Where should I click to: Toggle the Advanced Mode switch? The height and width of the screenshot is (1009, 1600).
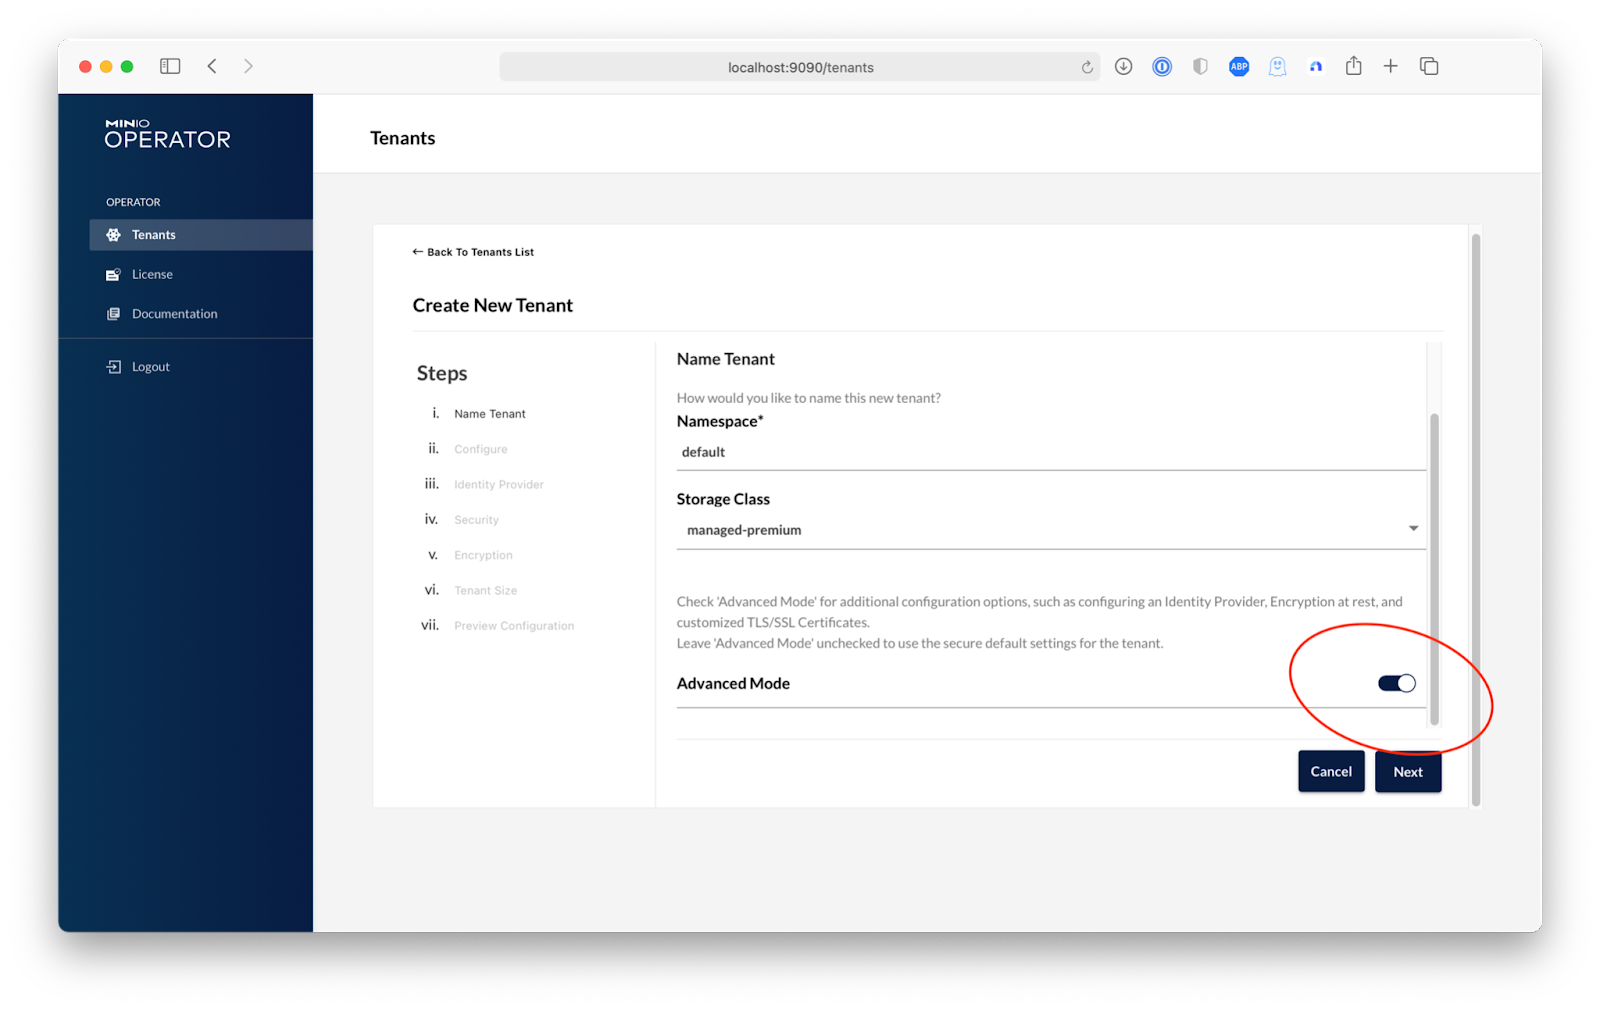pos(1396,684)
